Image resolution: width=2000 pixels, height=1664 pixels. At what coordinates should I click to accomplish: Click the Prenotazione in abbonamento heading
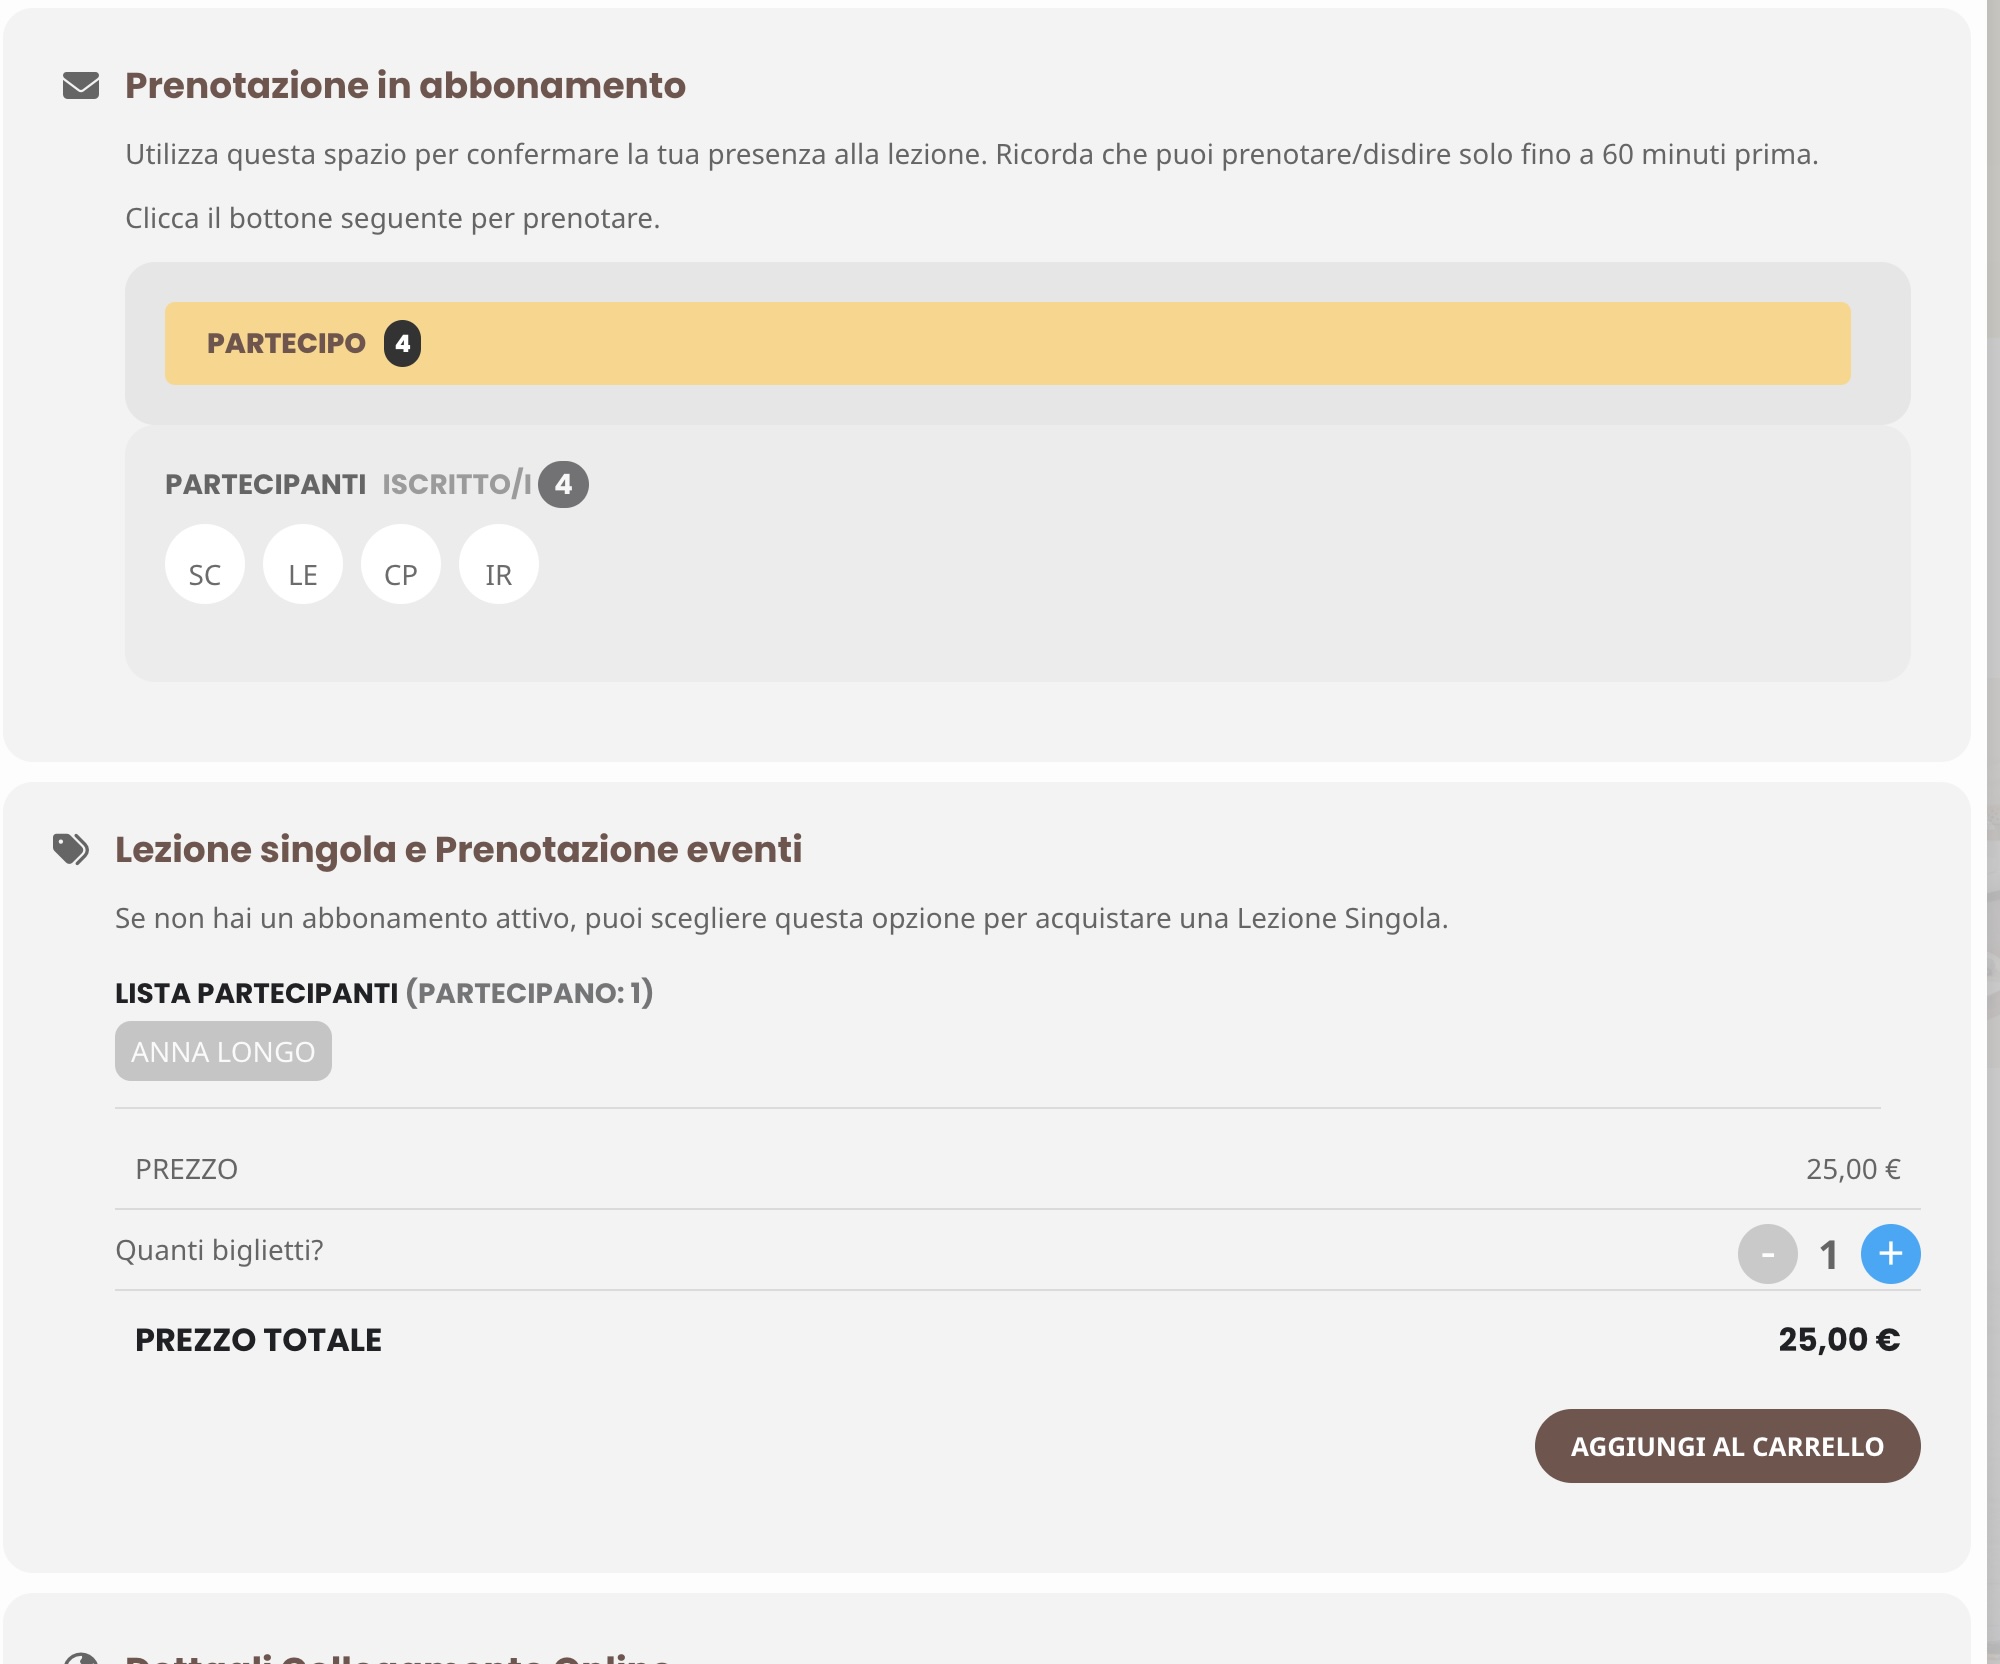click(405, 86)
